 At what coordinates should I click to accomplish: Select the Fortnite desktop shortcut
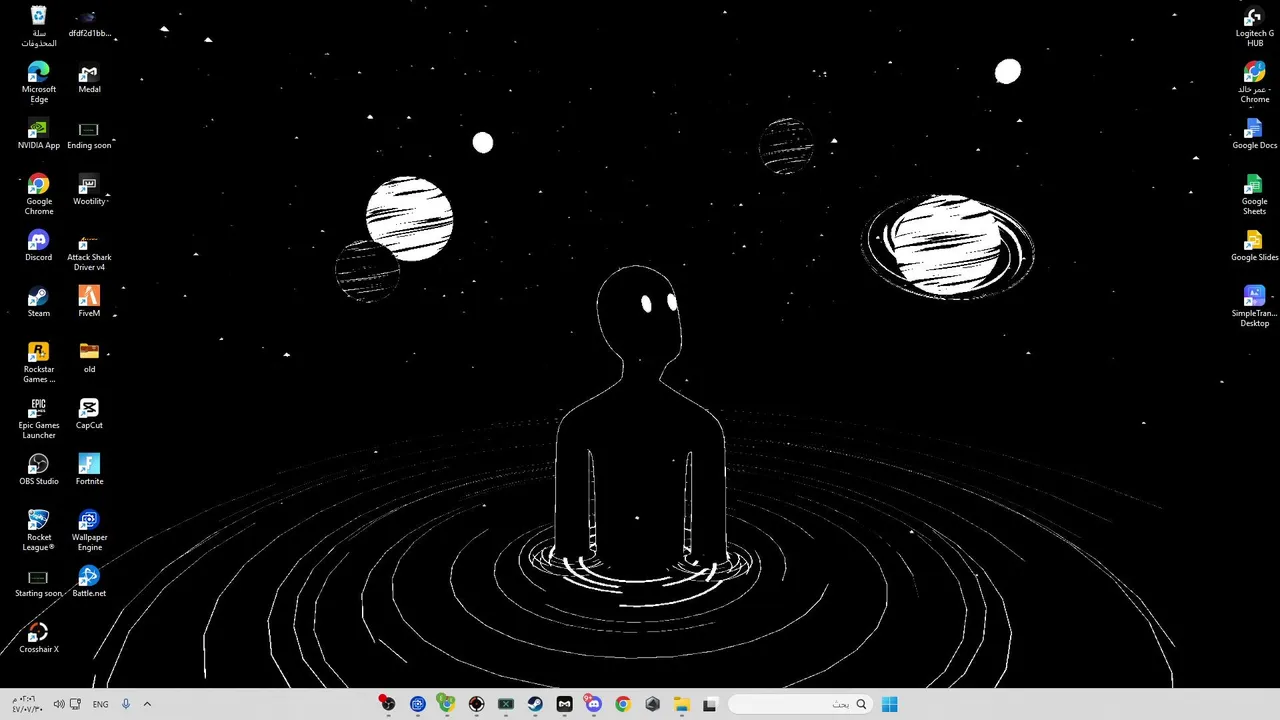(89, 471)
